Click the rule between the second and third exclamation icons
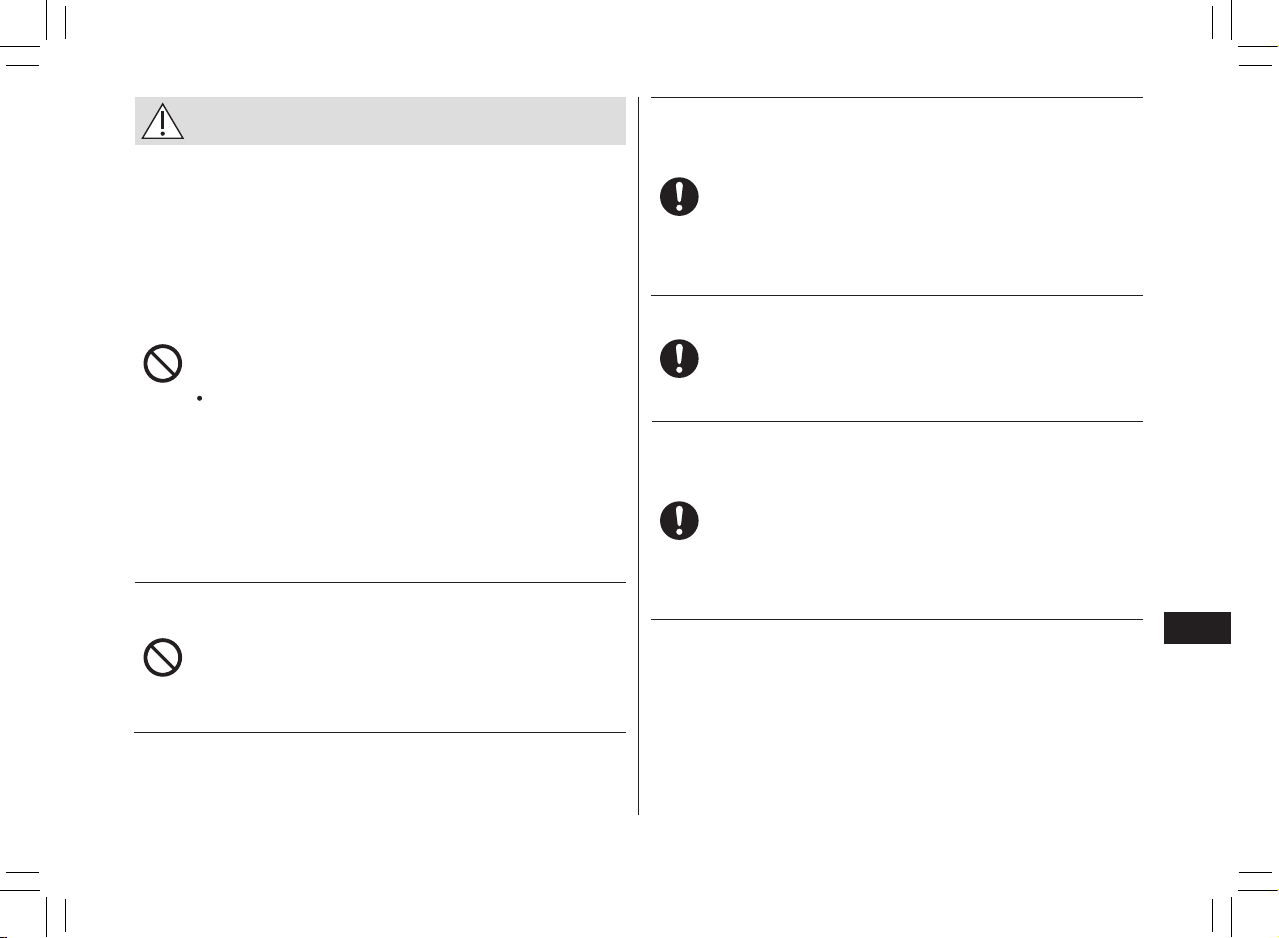 pyautogui.click(x=897, y=421)
